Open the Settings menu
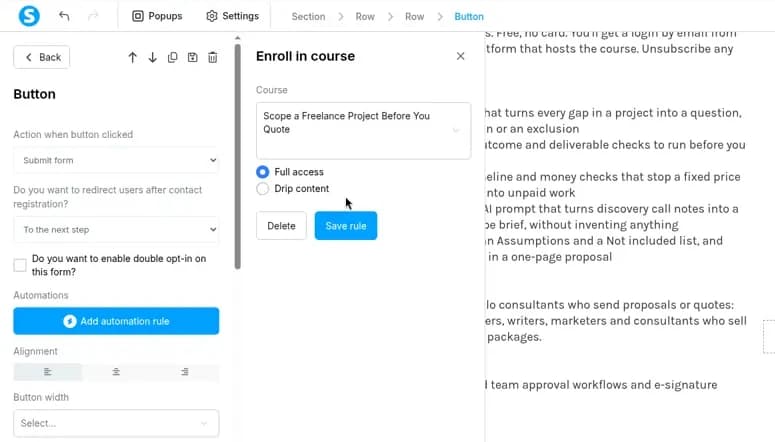 click(x=232, y=16)
